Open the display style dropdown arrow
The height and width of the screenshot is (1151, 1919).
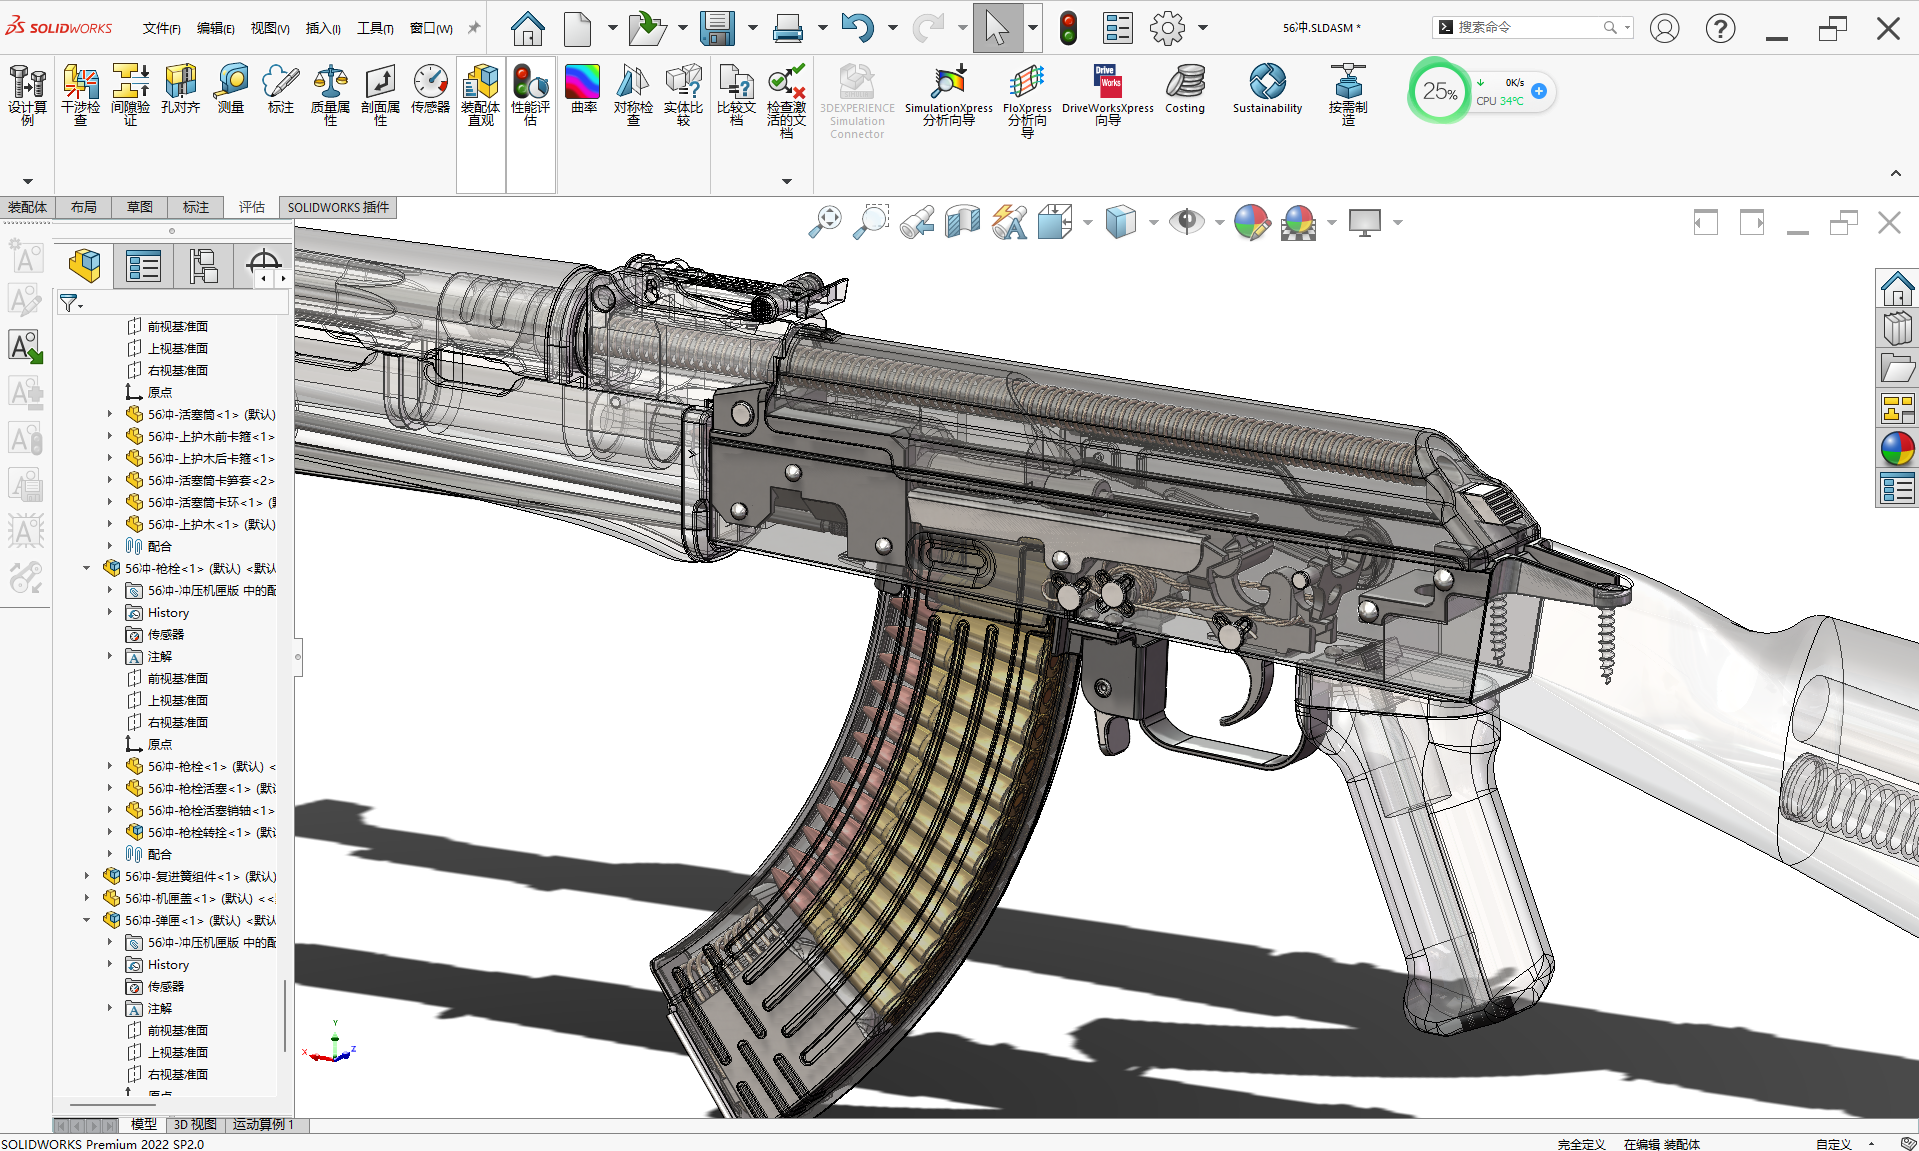(x=1153, y=222)
